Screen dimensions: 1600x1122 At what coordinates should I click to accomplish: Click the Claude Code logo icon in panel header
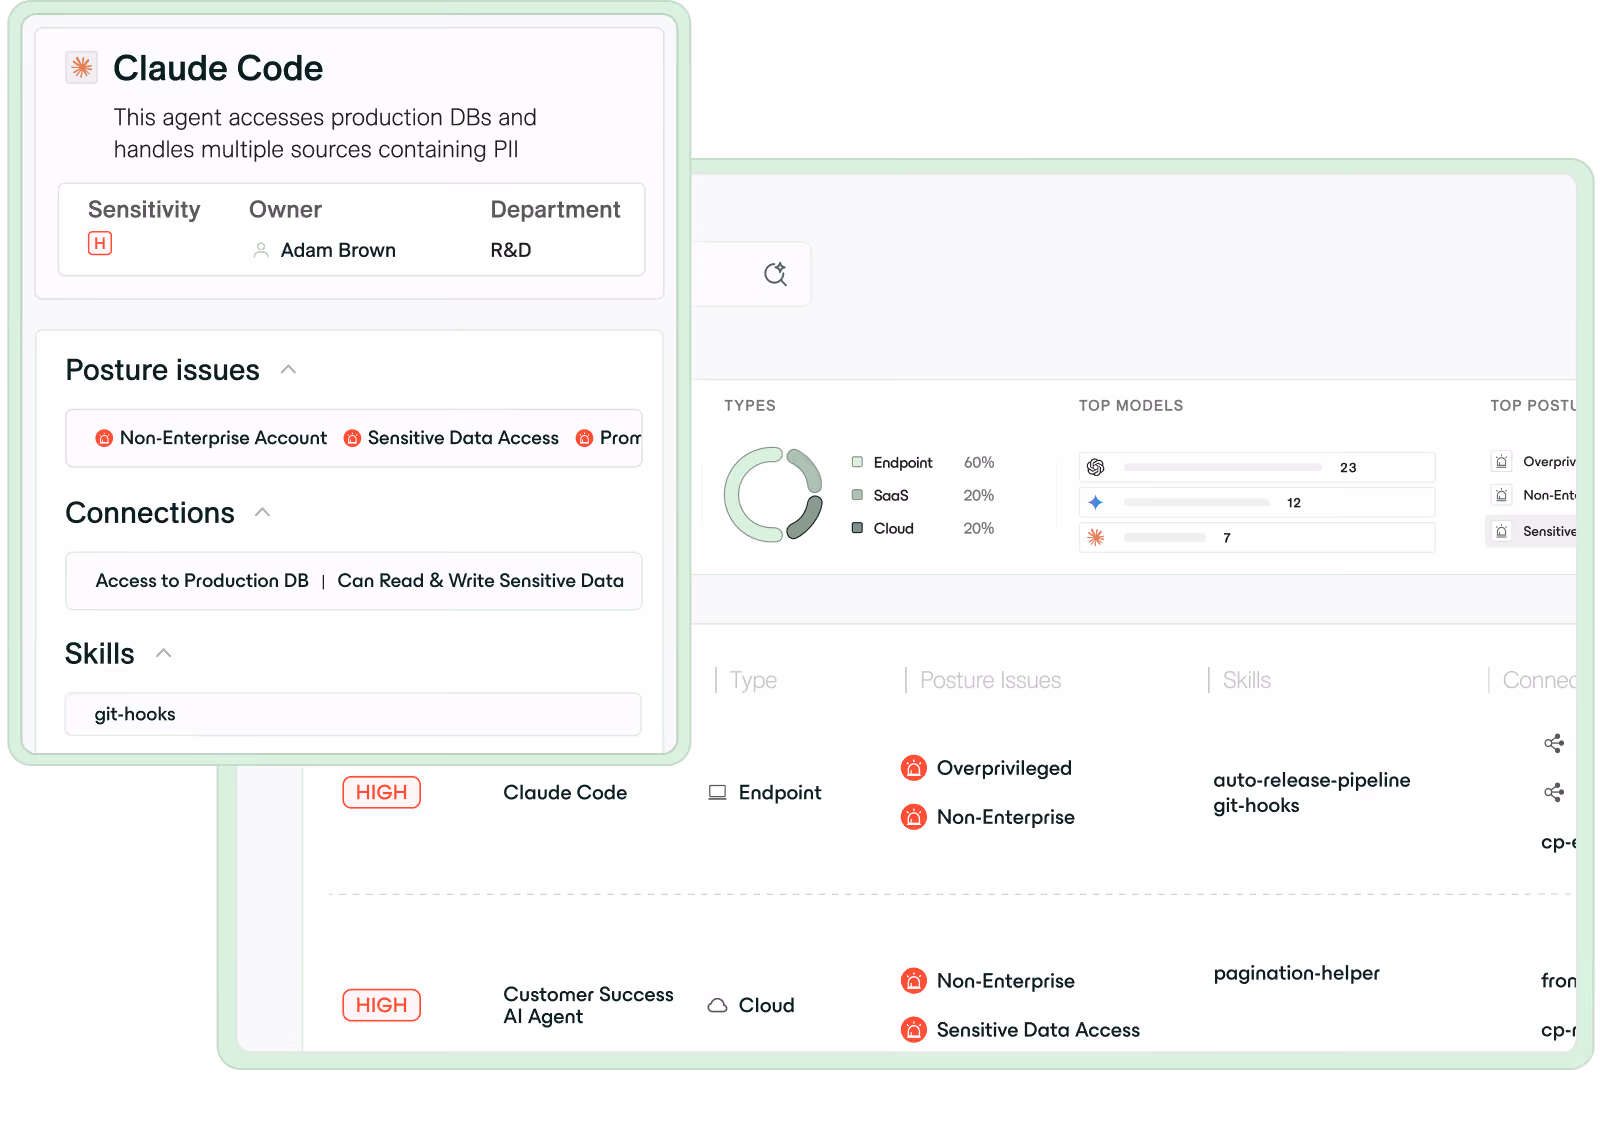(x=82, y=67)
